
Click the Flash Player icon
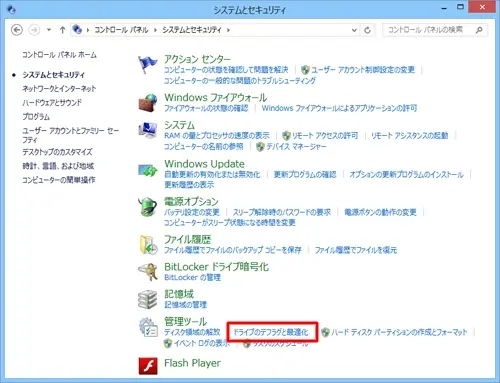pos(148,366)
